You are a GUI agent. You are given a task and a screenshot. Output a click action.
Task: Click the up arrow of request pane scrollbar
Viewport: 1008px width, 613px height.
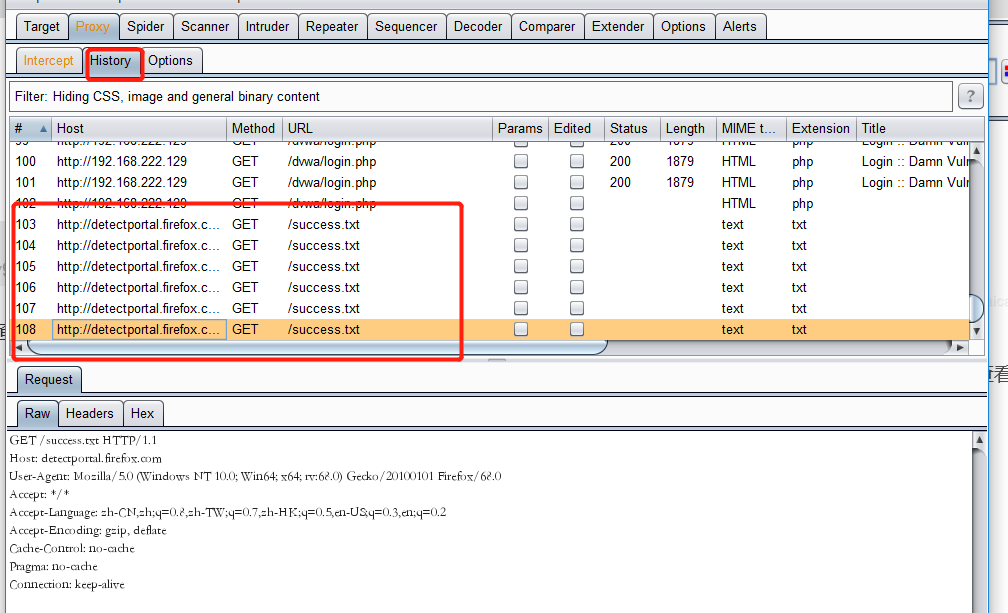[x=979, y=440]
